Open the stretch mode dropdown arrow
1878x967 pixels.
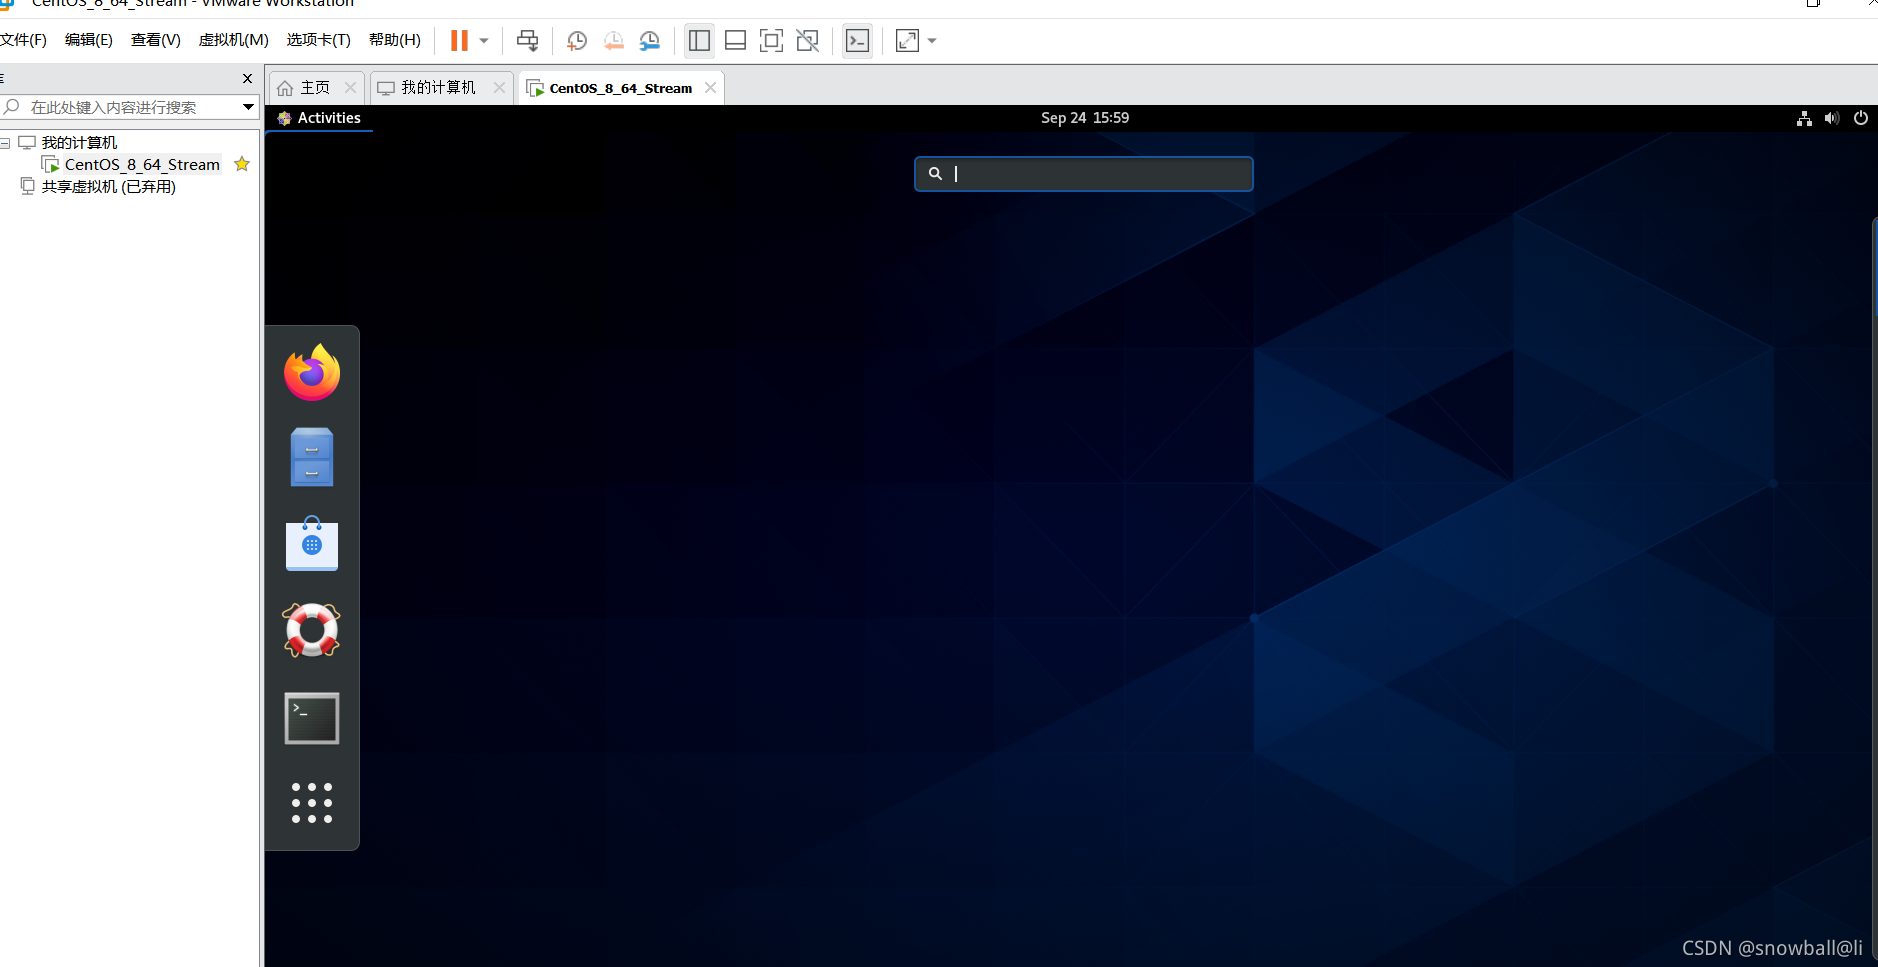pos(931,41)
